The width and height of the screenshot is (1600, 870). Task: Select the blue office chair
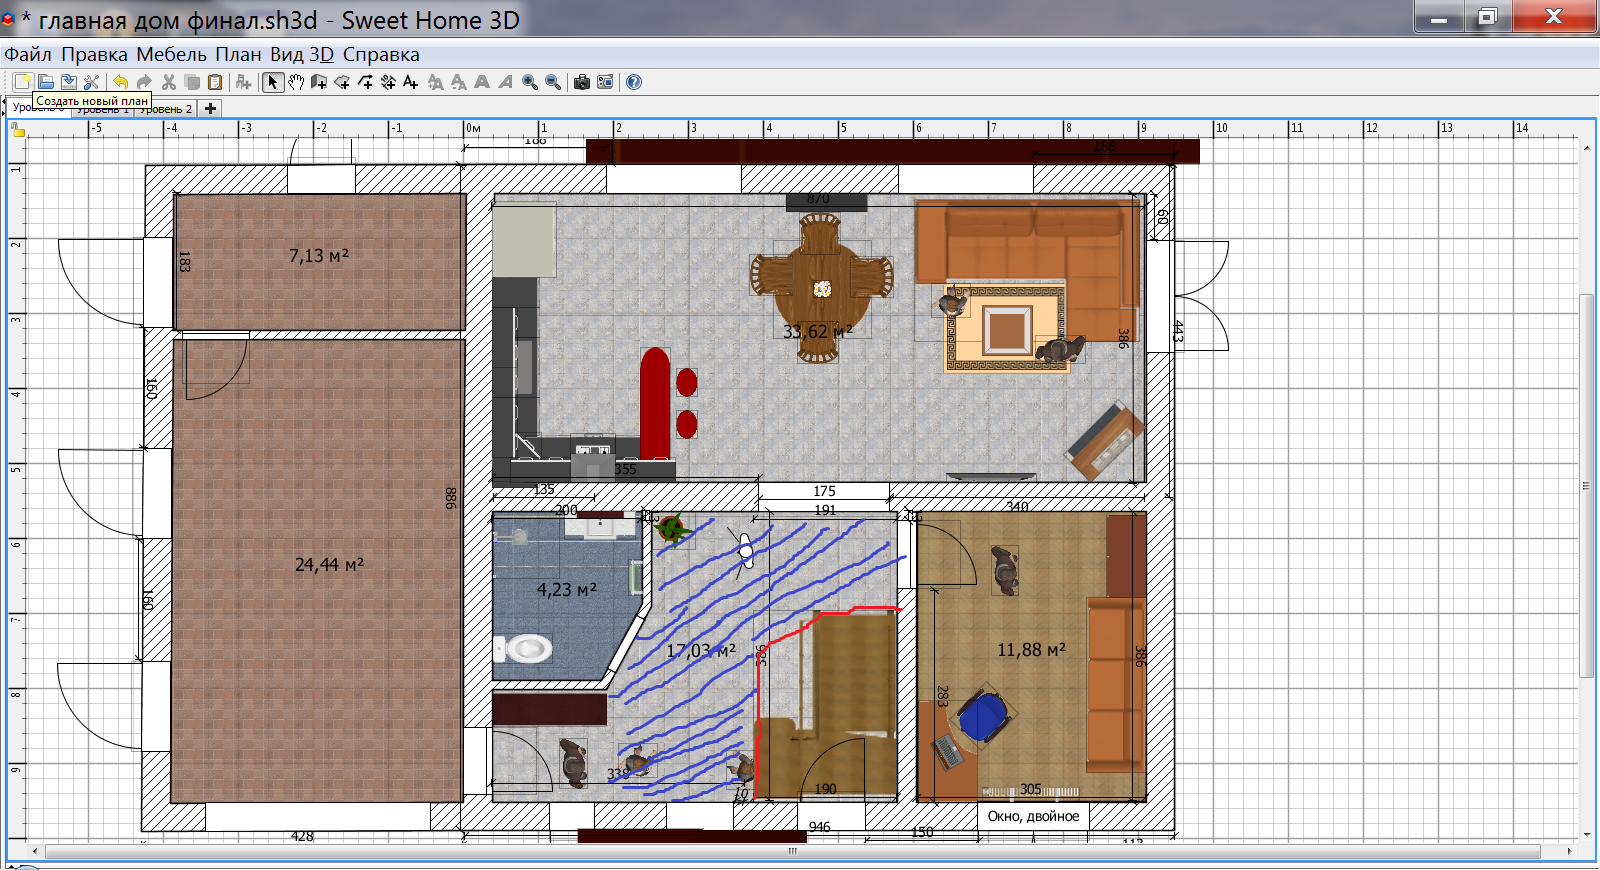983,718
